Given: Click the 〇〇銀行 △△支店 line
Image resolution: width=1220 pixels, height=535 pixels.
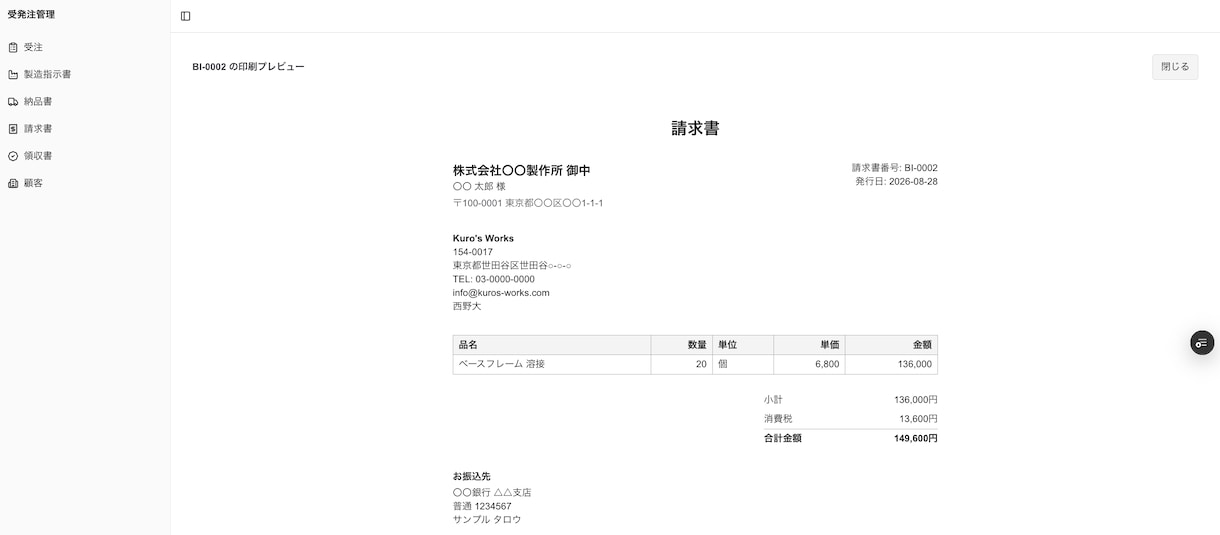Looking at the screenshot, I should coord(492,492).
